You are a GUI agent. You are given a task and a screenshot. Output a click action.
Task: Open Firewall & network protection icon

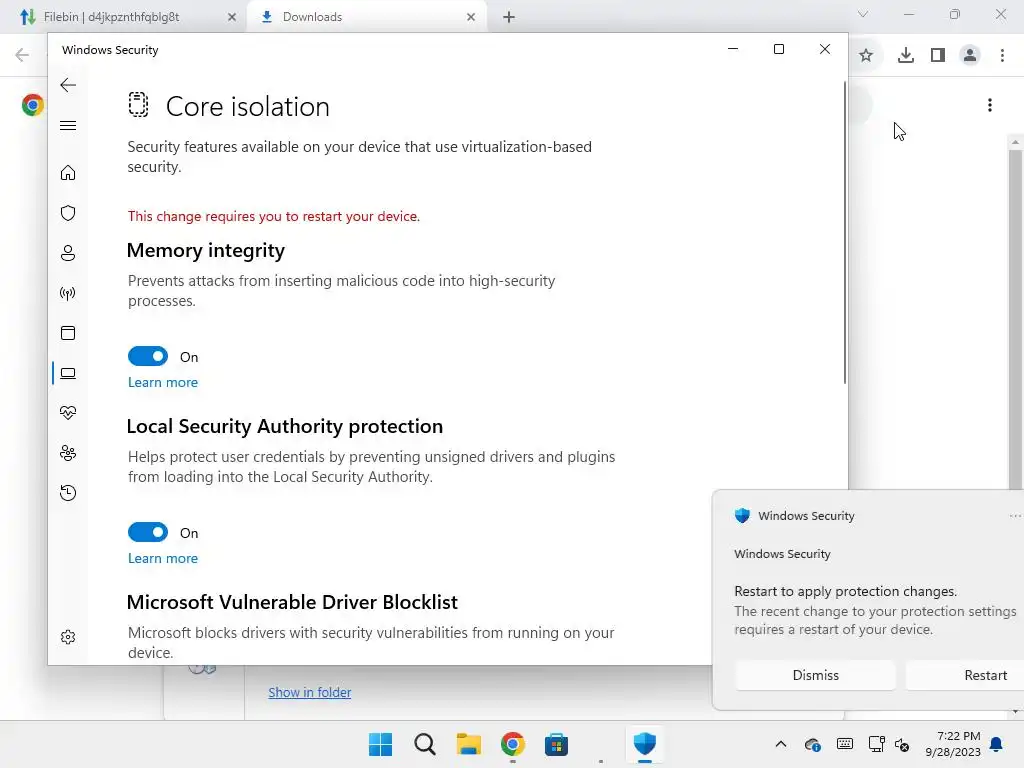coord(68,293)
